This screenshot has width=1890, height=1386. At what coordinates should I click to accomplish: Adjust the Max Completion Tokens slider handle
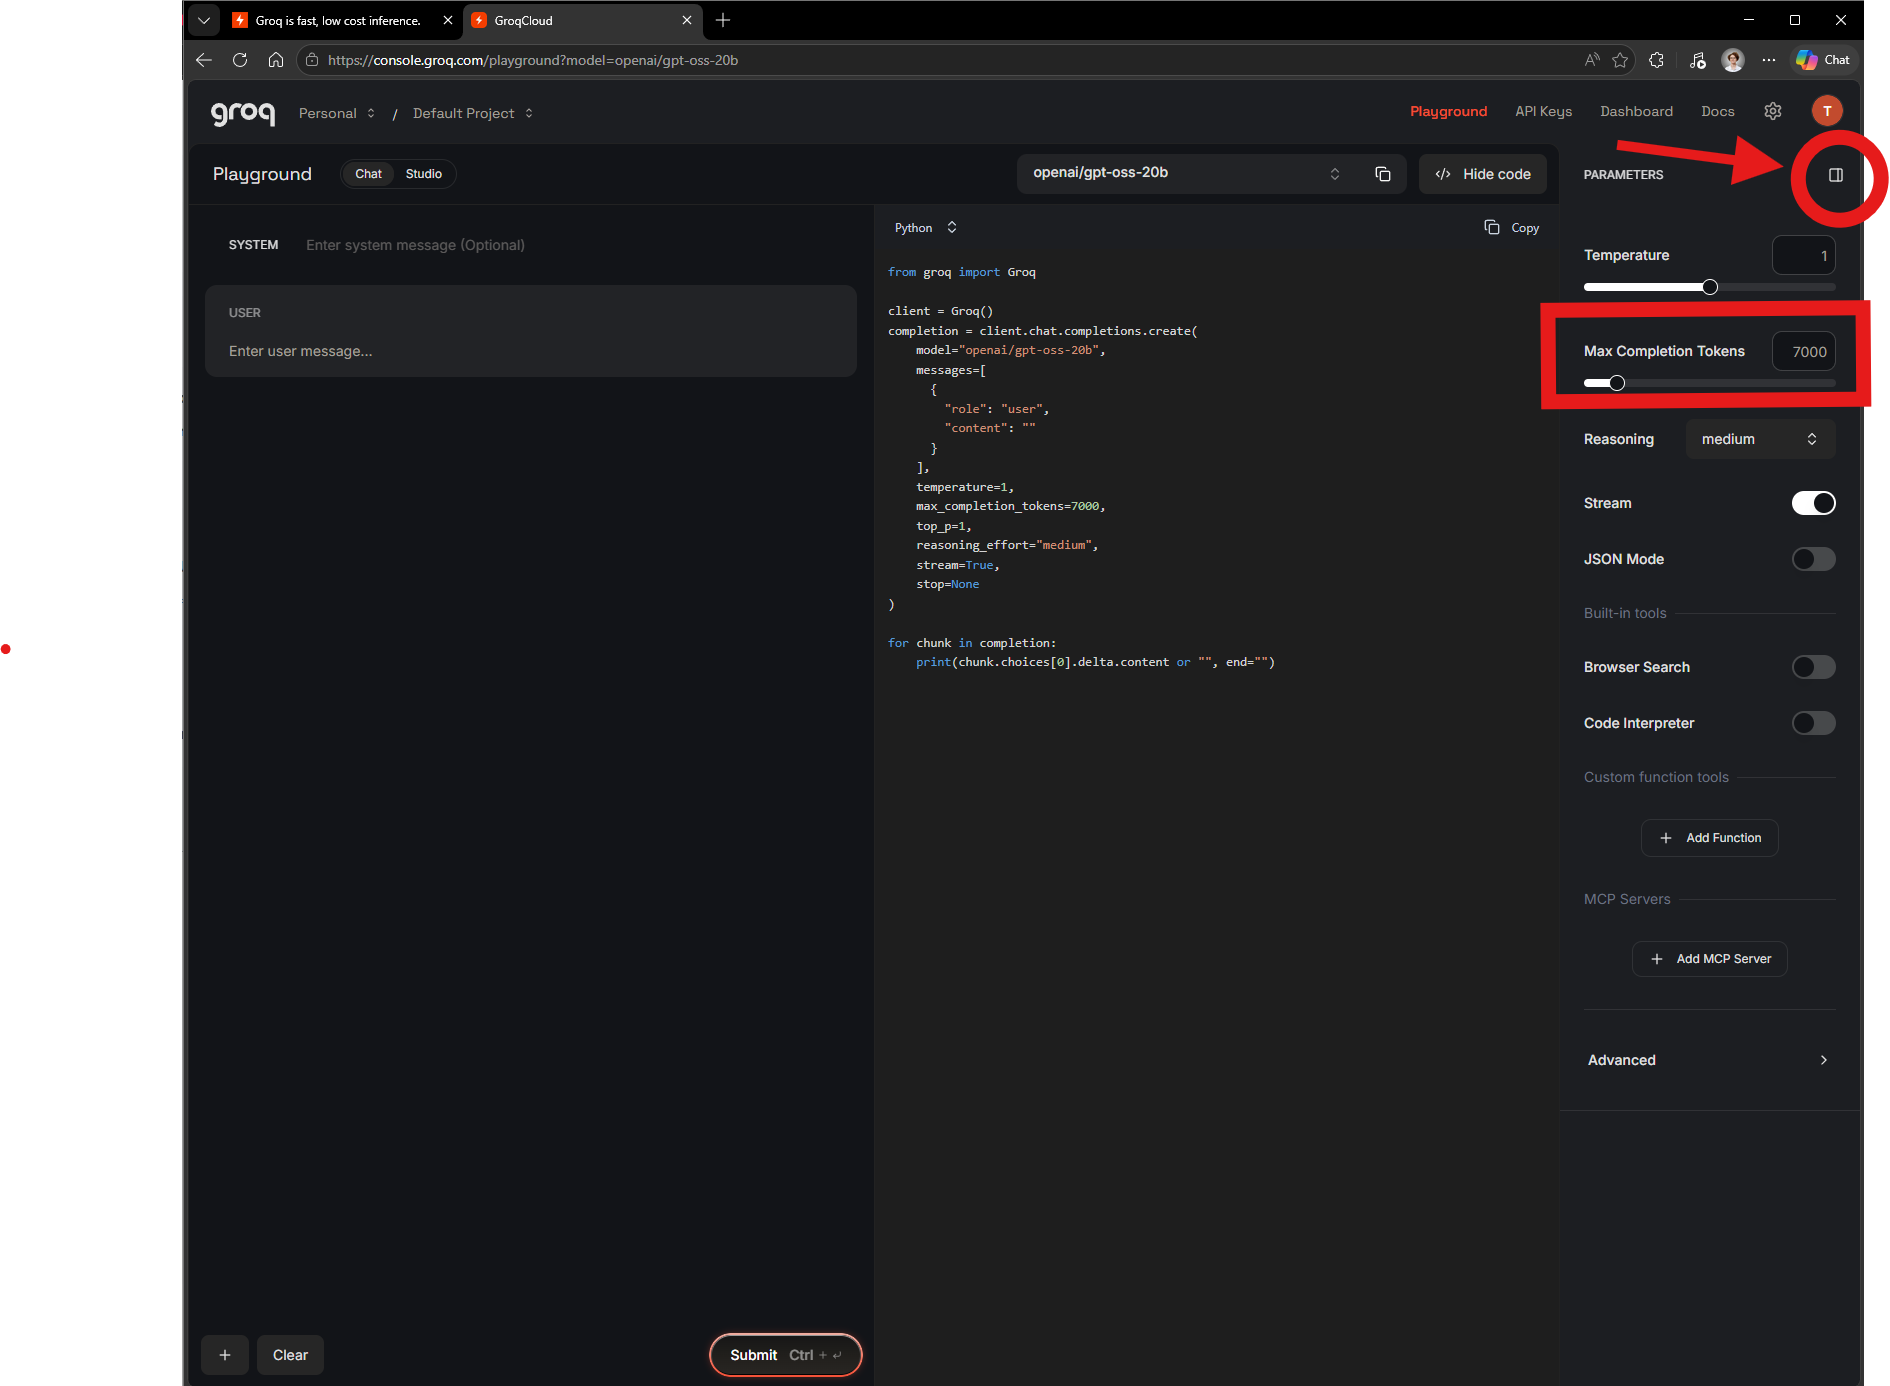click(1617, 383)
